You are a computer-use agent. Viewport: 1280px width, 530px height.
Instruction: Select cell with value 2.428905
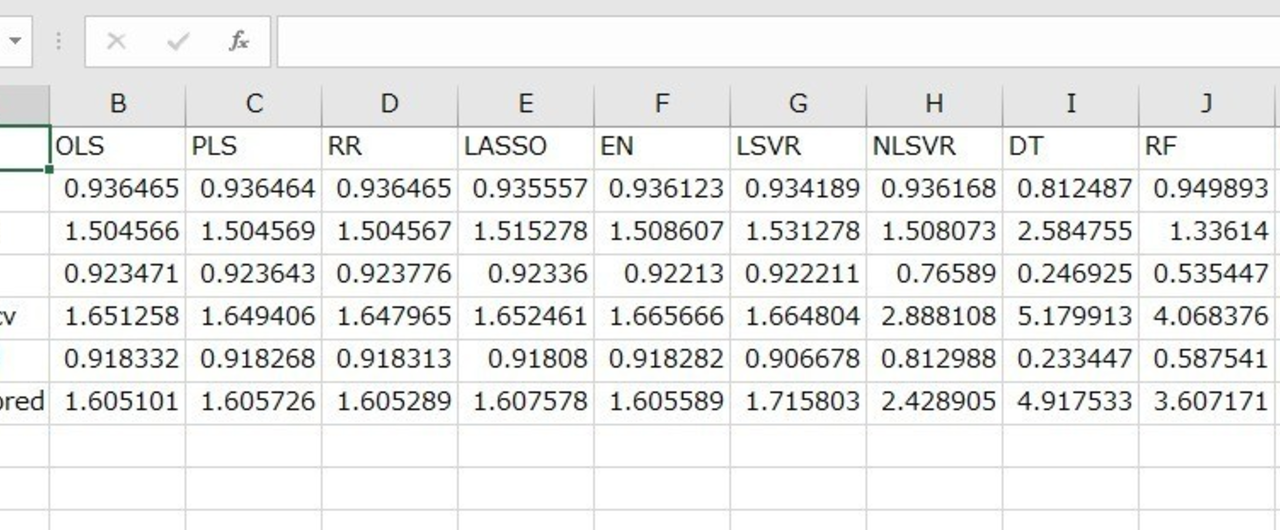point(934,402)
